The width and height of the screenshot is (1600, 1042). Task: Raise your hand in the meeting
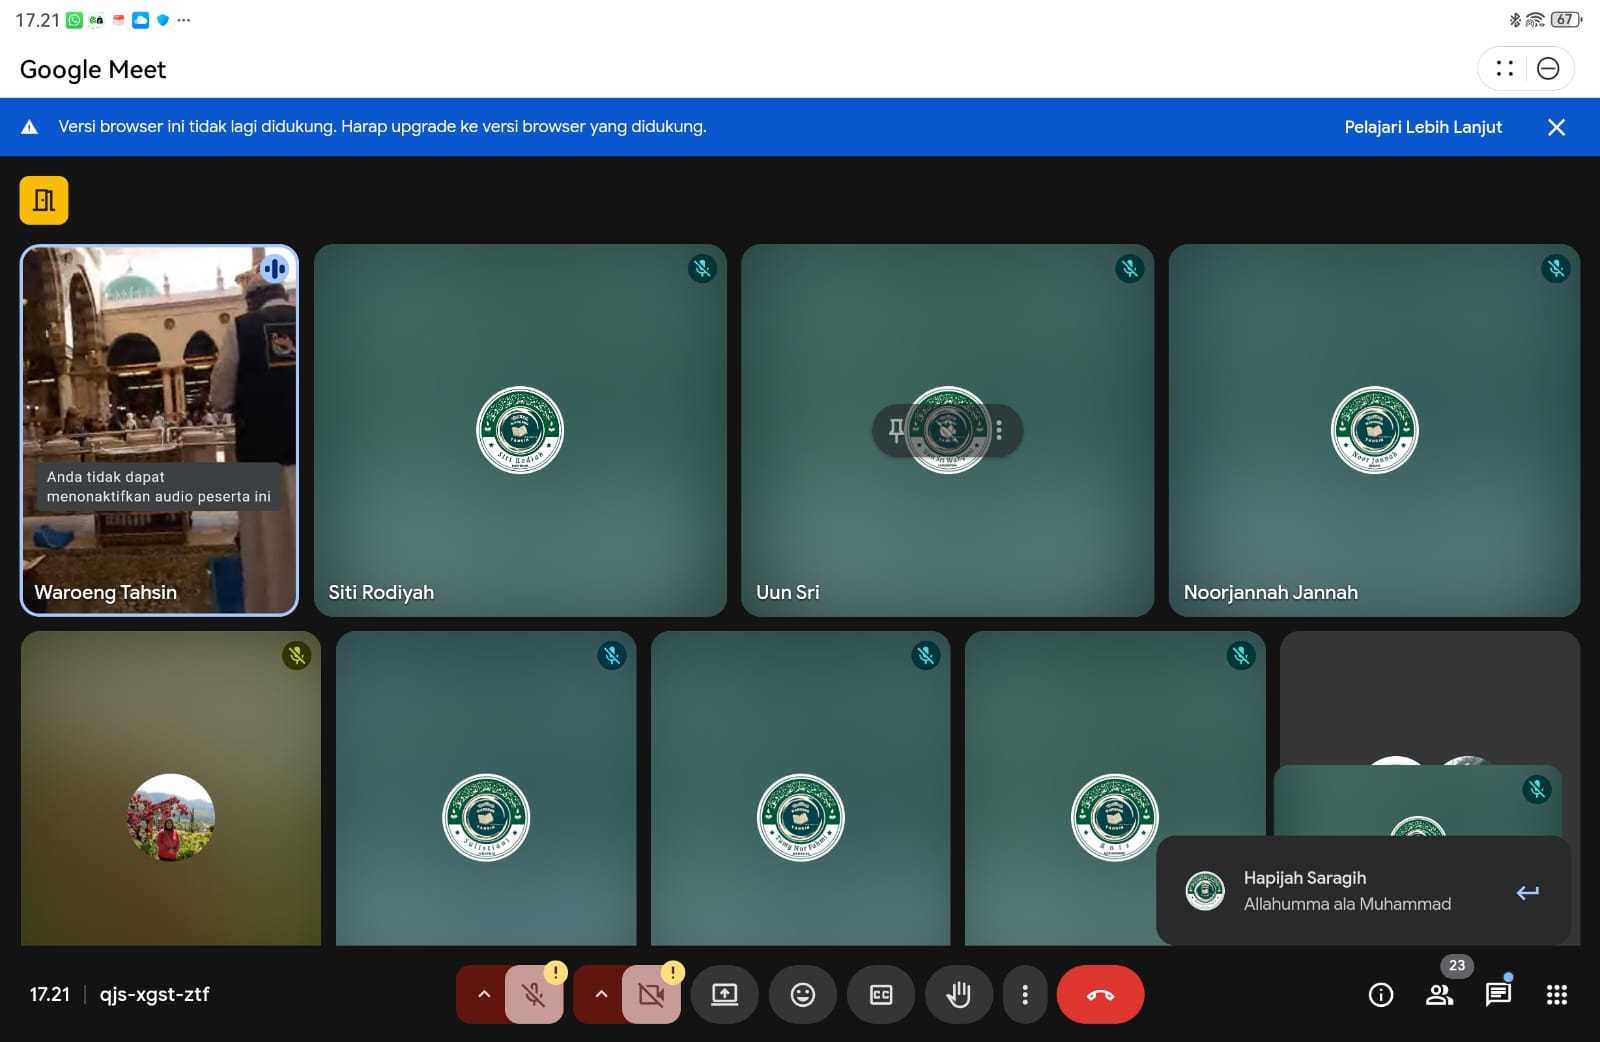click(x=958, y=994)
